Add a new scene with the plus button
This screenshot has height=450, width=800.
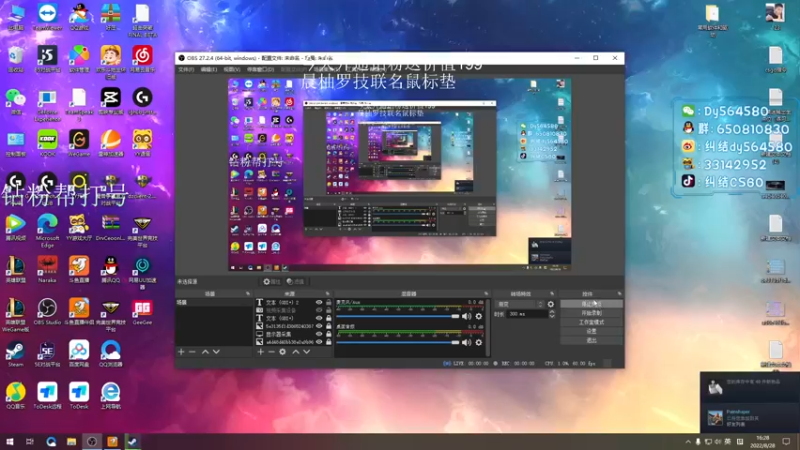point(181,352)
